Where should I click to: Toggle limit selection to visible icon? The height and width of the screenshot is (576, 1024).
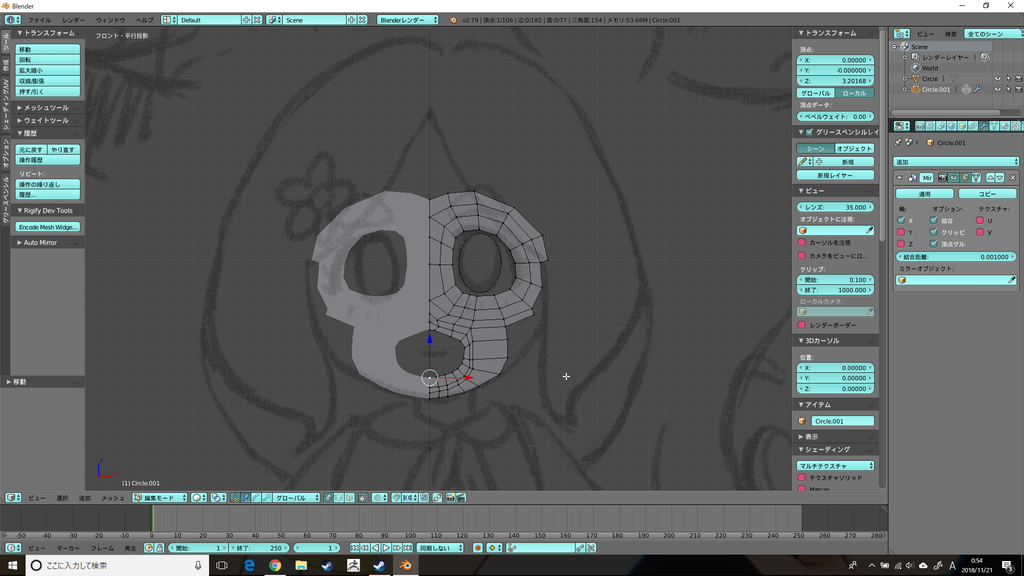tap(363, 498)
